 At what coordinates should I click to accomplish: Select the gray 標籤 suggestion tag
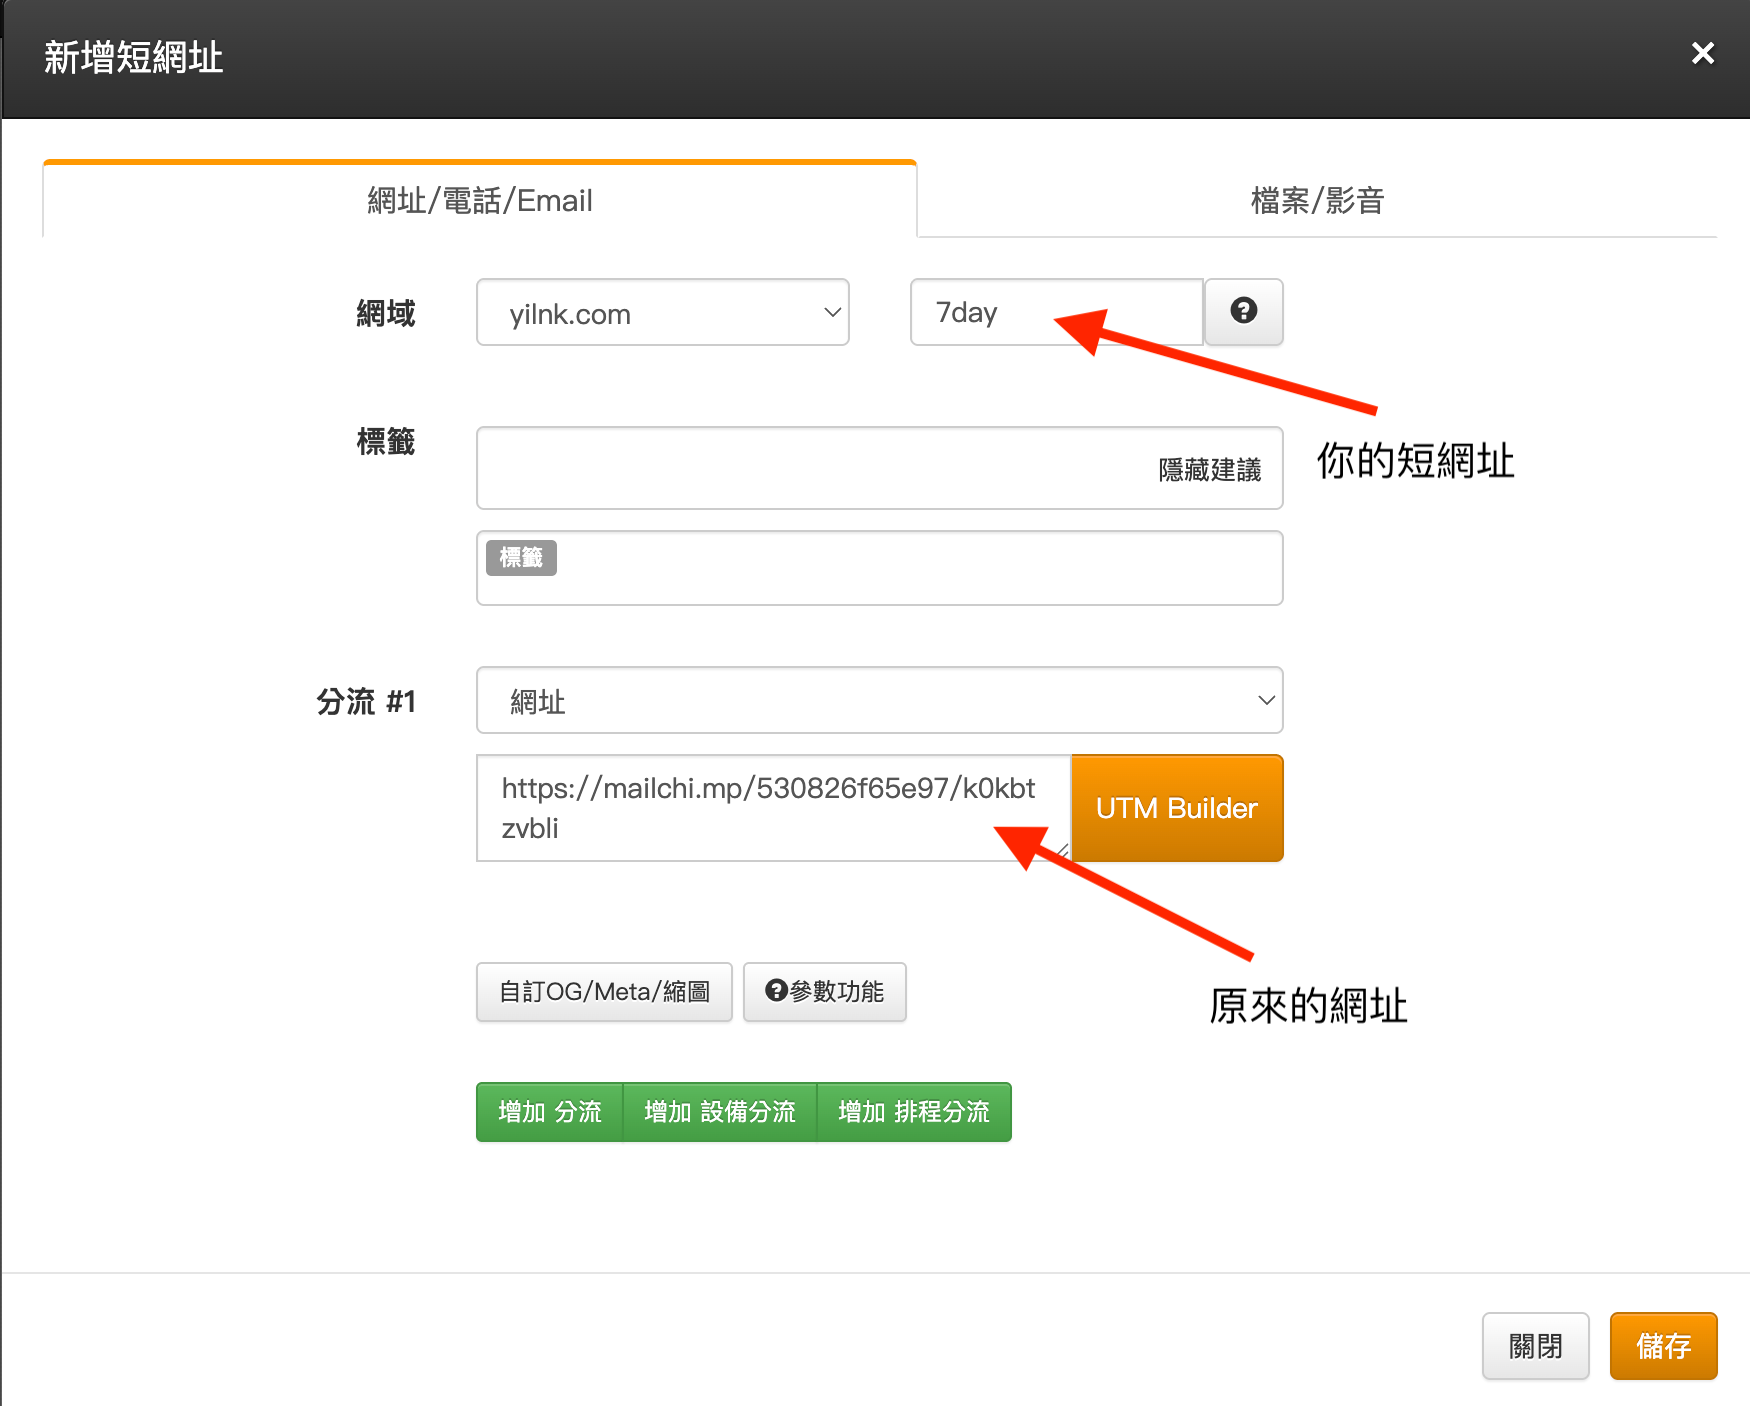click(520, 558)
